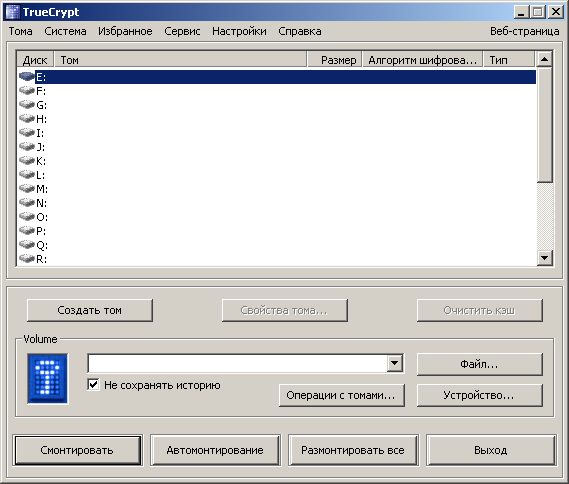
Task: Select the O: drive icon
Action: tap(26, 217)
